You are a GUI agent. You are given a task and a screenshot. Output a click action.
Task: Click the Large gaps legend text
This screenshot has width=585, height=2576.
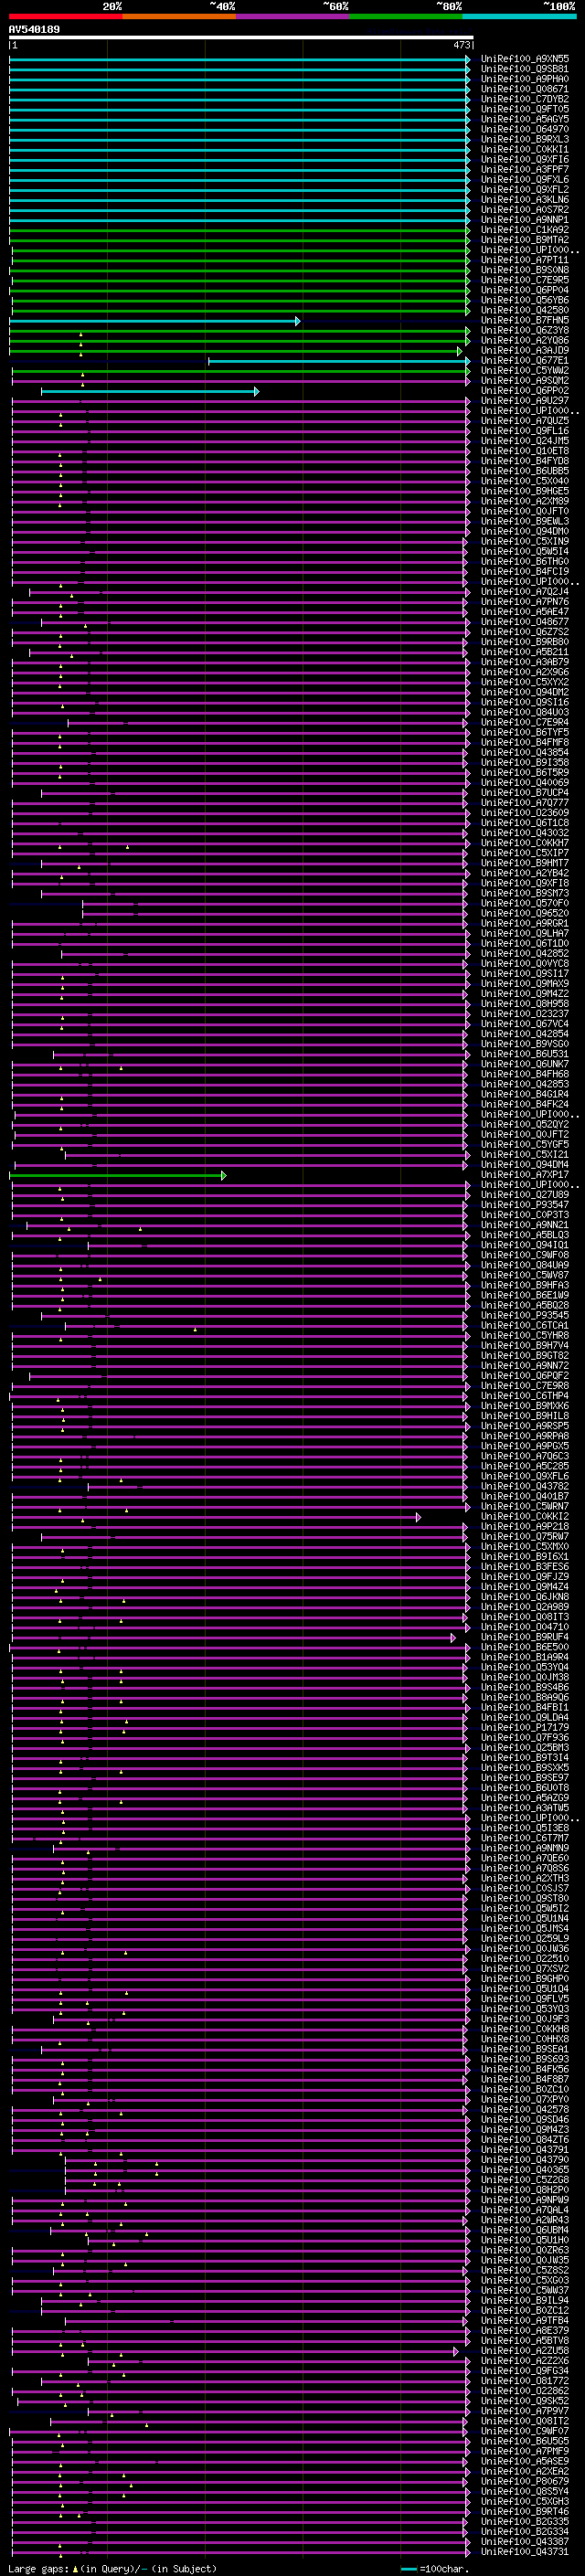click(x=38, y=2568)
